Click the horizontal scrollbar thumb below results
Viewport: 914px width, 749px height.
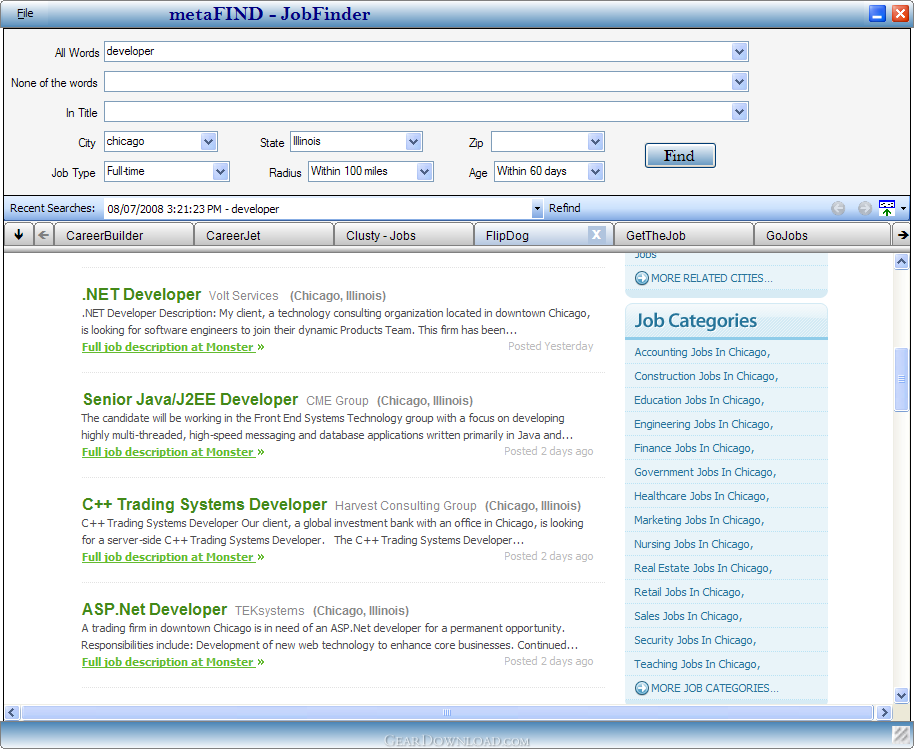[x=447, y=712]
